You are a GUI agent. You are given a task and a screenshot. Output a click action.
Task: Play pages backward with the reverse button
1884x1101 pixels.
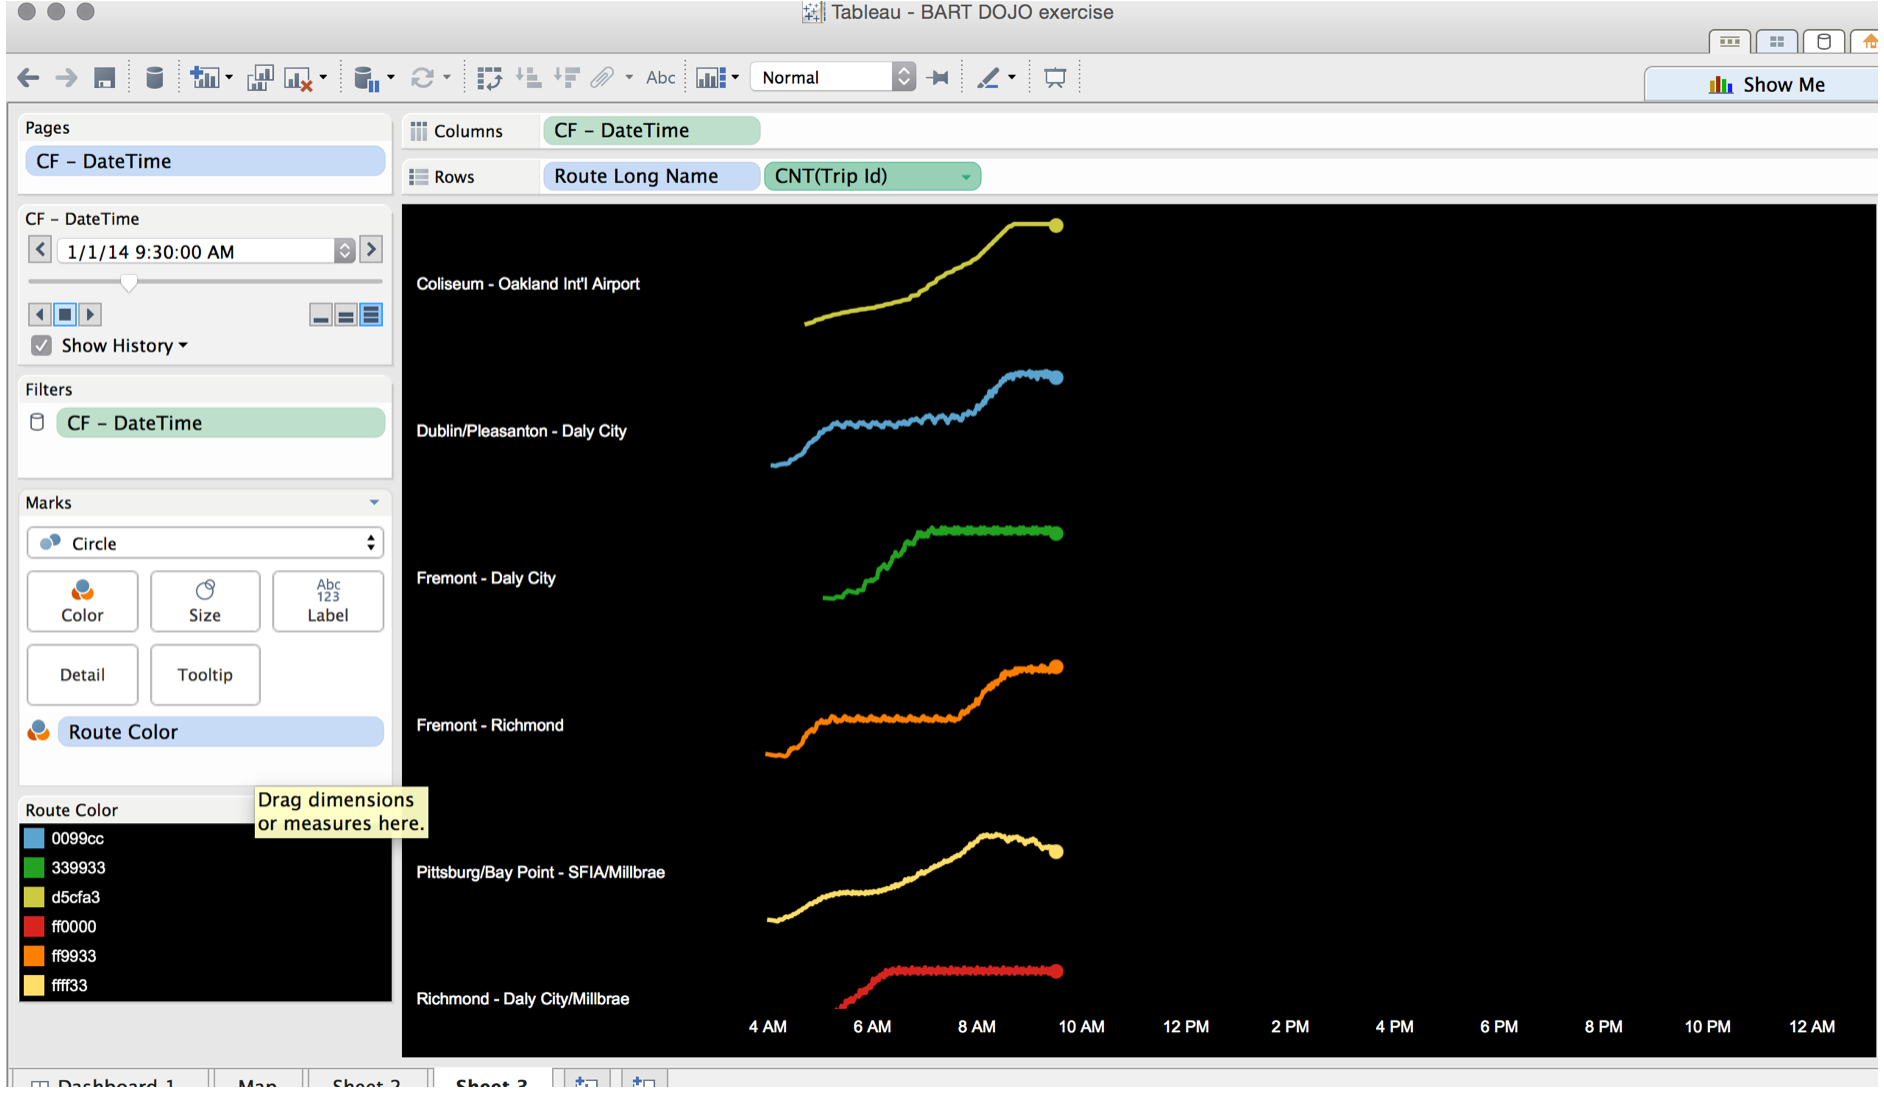click(x=40, y=315)
